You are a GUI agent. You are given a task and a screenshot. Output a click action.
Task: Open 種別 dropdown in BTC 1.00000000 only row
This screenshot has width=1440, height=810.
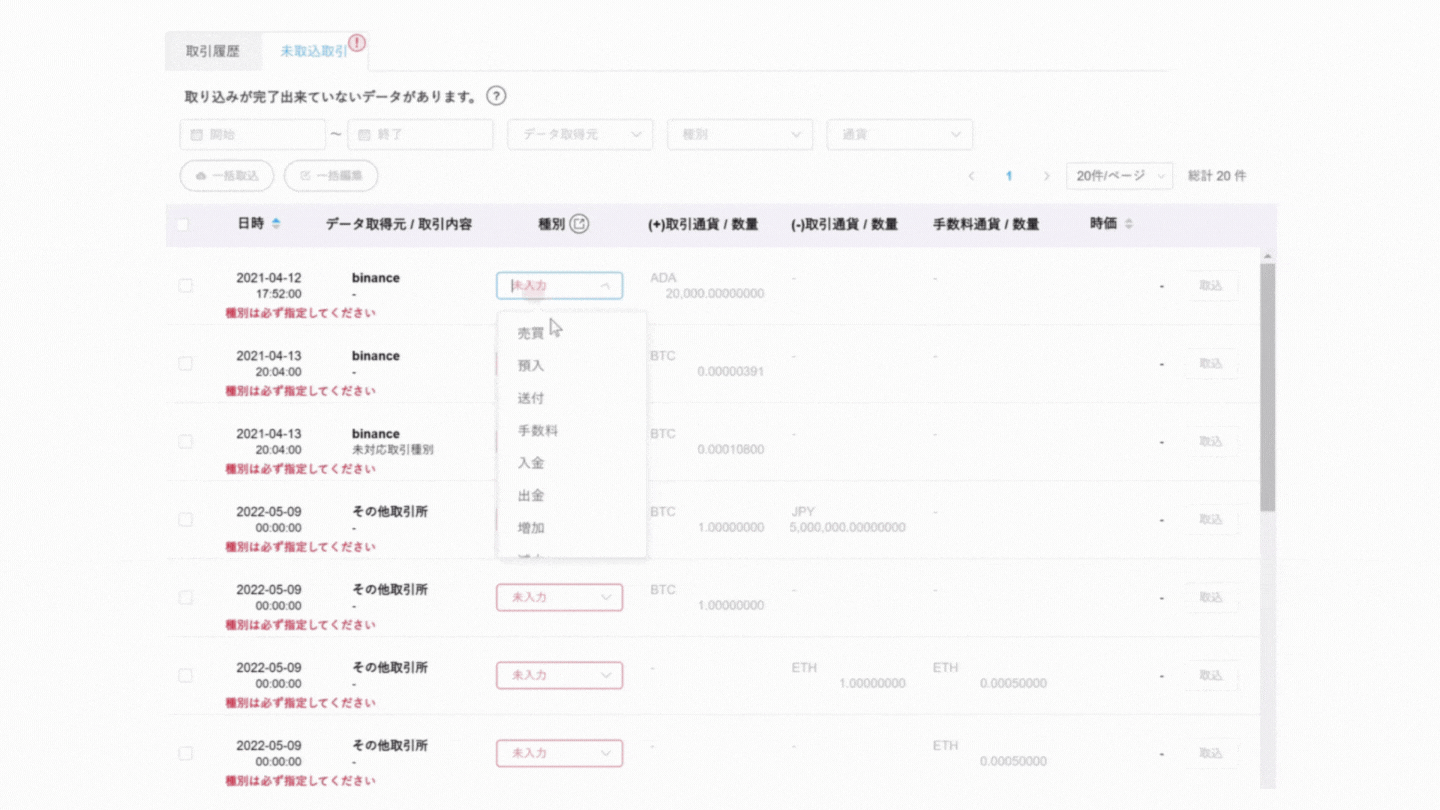tap(559, 597)
